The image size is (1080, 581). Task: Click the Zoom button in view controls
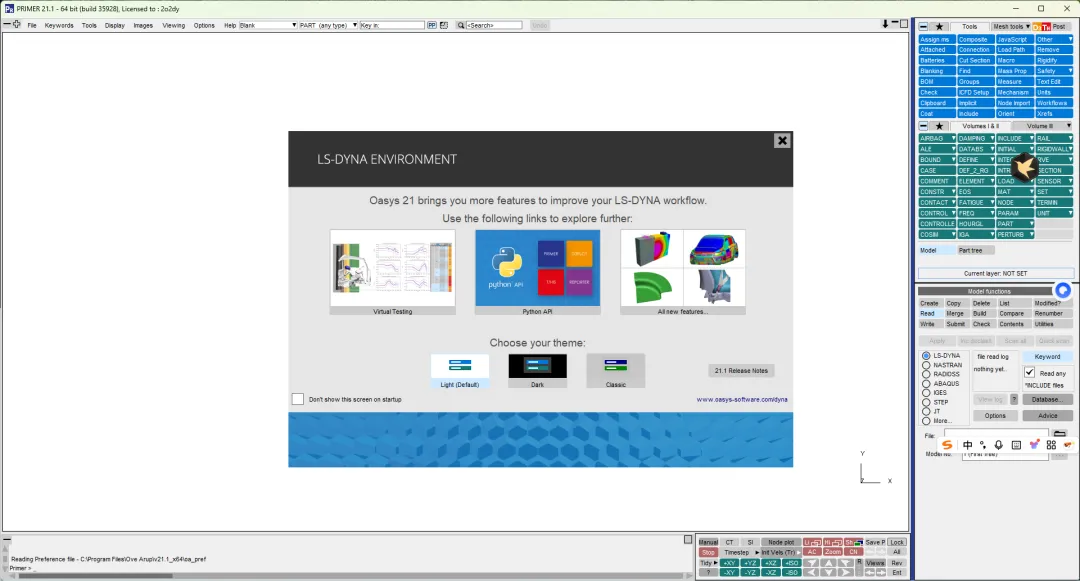(x=833, y=552)
